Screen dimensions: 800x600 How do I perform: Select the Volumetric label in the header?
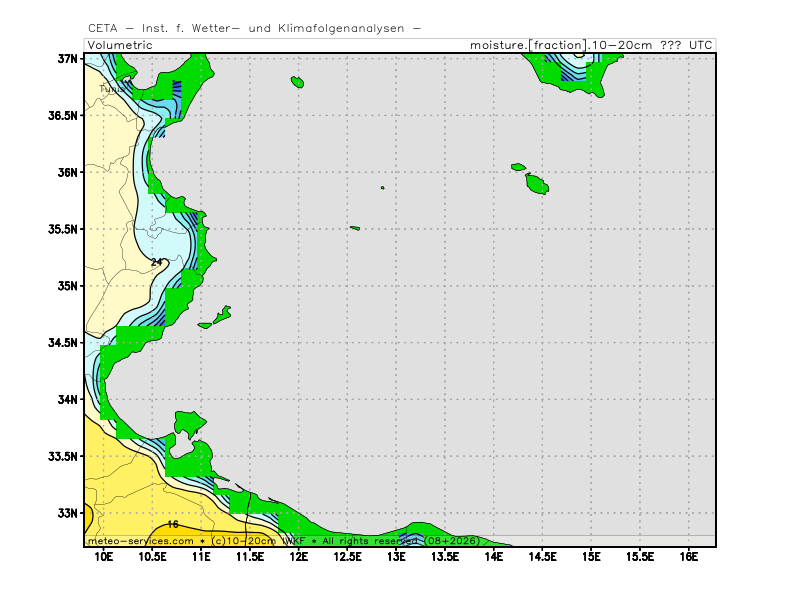coord(119,45)
